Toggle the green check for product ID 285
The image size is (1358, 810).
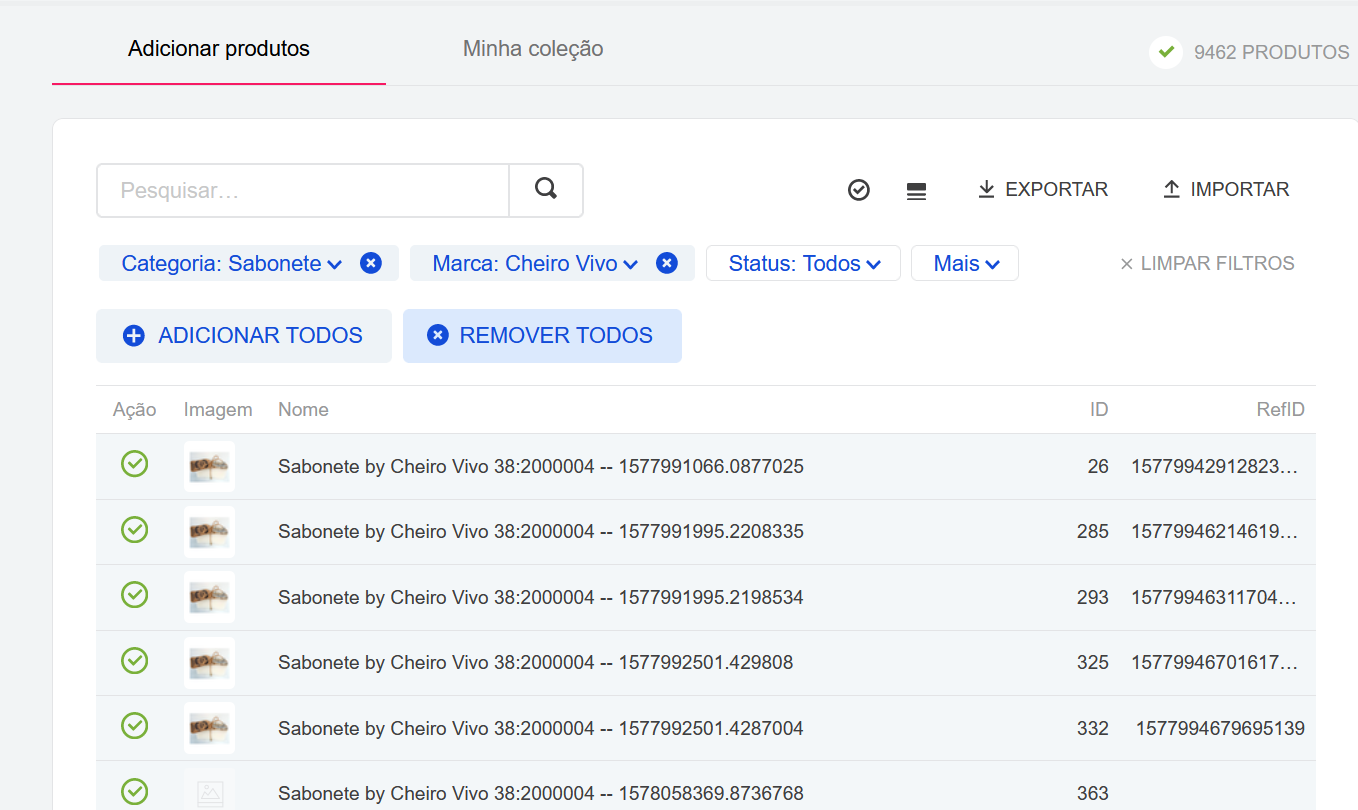coord(134,530)
